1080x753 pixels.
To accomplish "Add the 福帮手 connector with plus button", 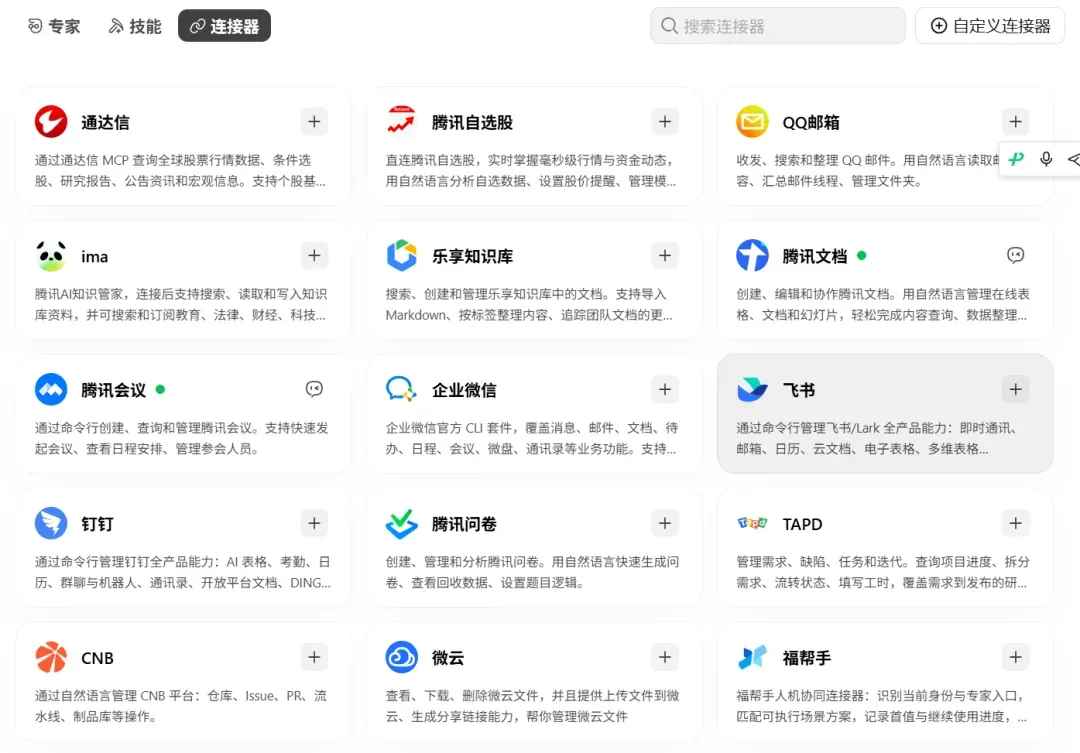I will (1015, 657).
